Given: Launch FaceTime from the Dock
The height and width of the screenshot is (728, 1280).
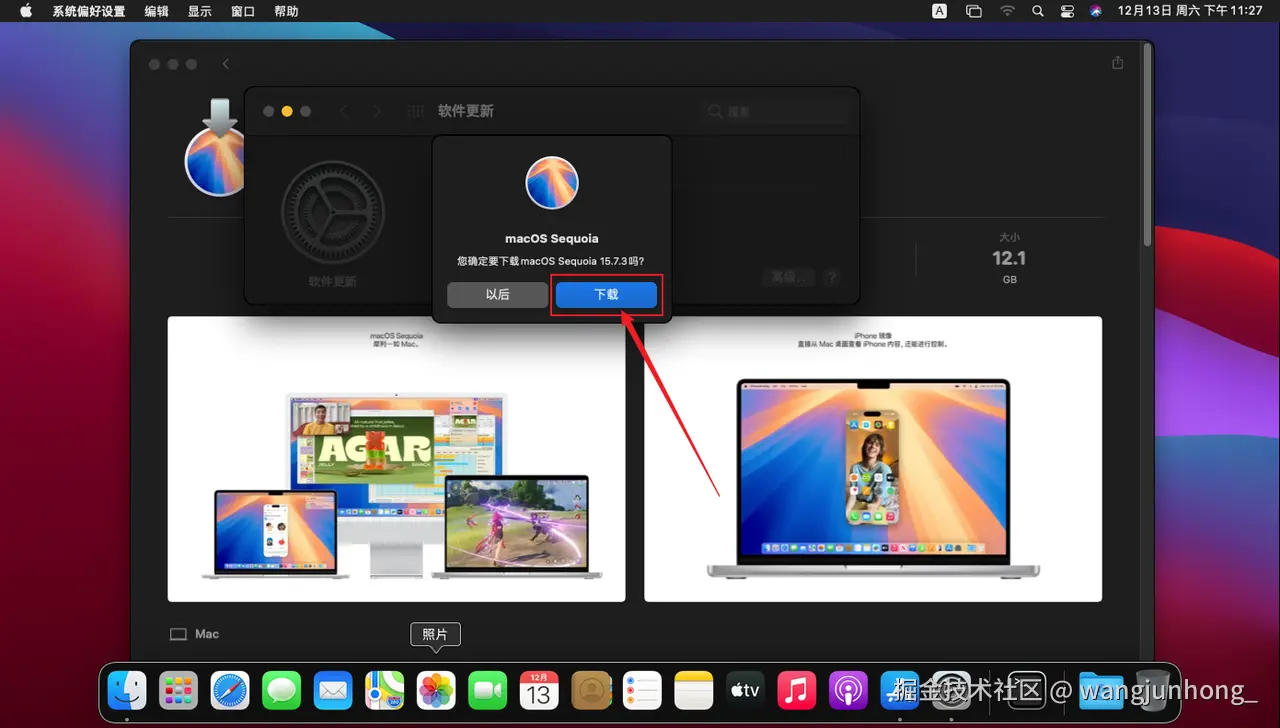Looking at the screenshot, I should [x=488, y=690].
